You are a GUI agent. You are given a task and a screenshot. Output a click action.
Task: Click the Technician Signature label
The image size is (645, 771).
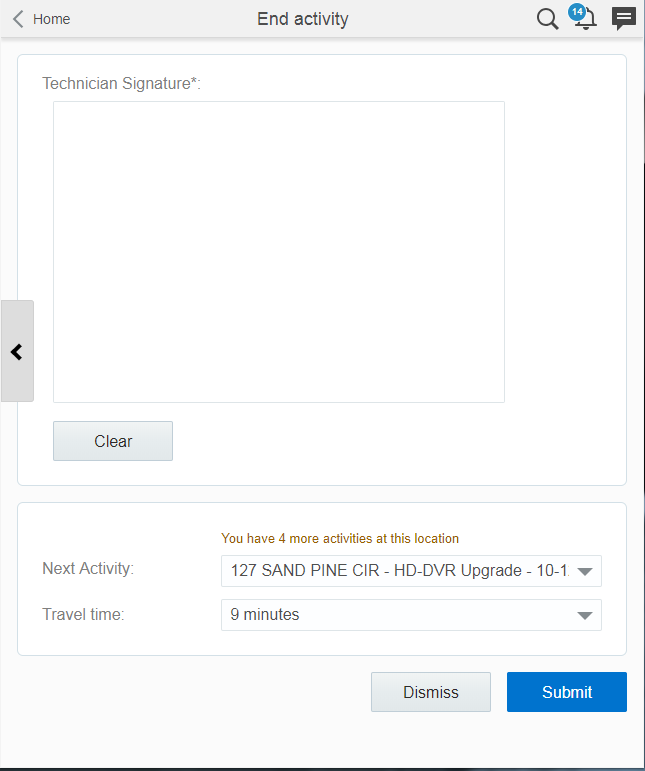point(121,83)
